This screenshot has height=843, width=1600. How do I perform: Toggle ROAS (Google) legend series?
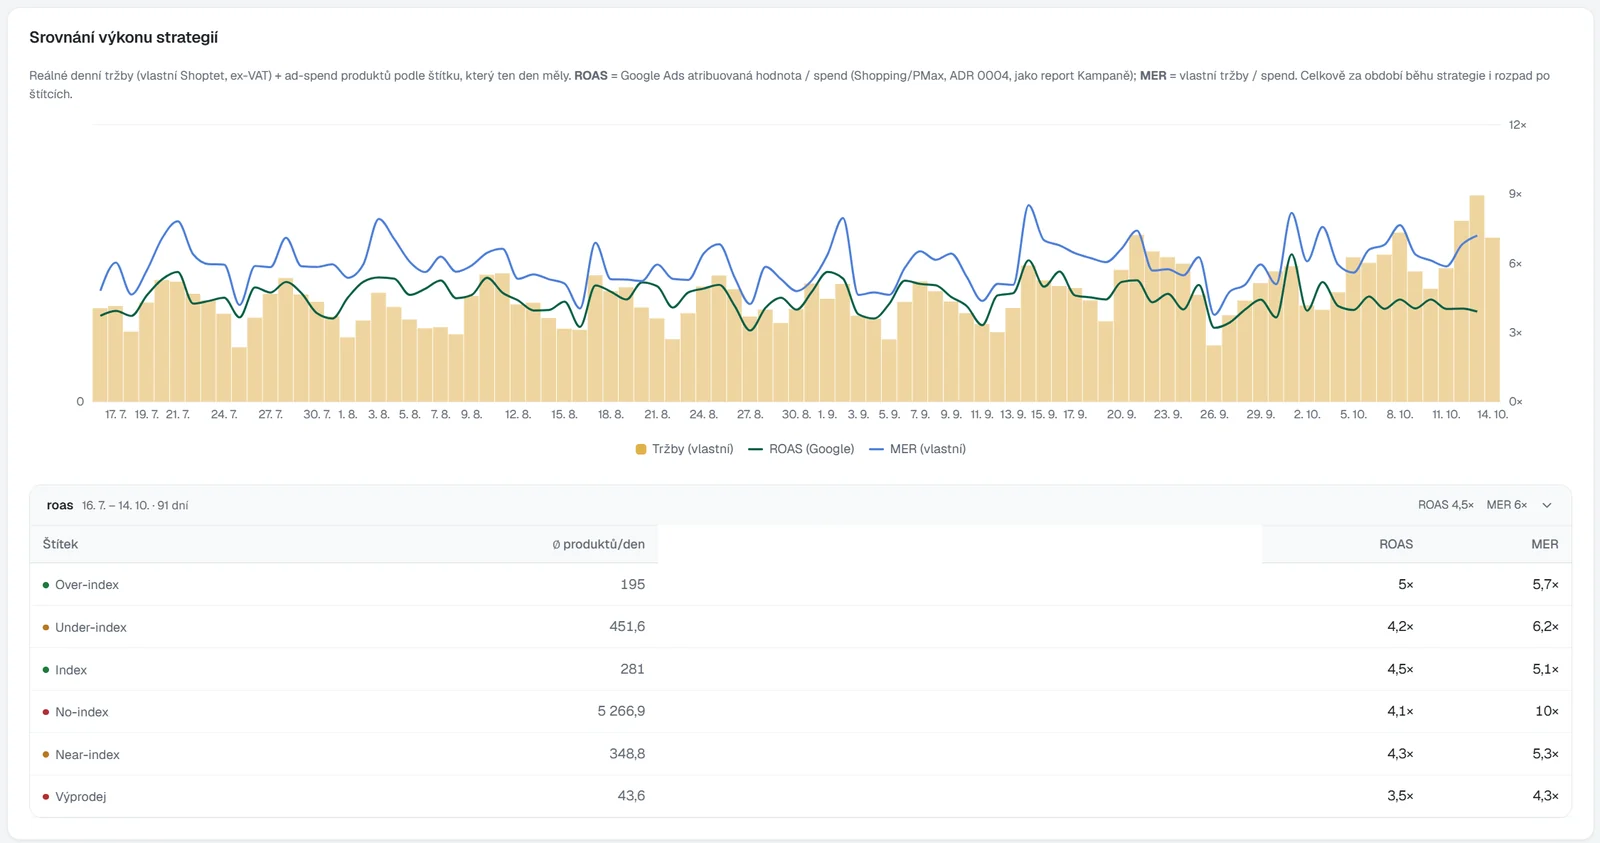click(801, 449)
